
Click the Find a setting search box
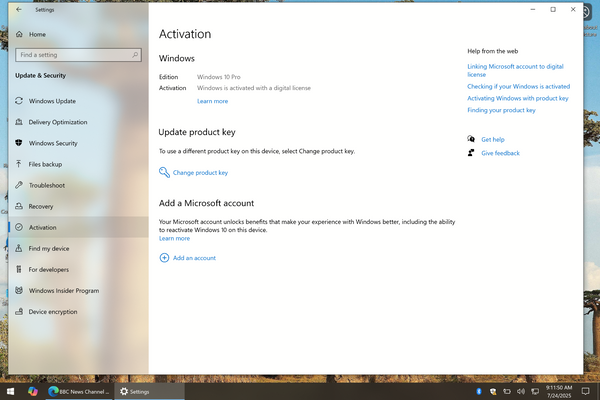(x=78, y=55)
